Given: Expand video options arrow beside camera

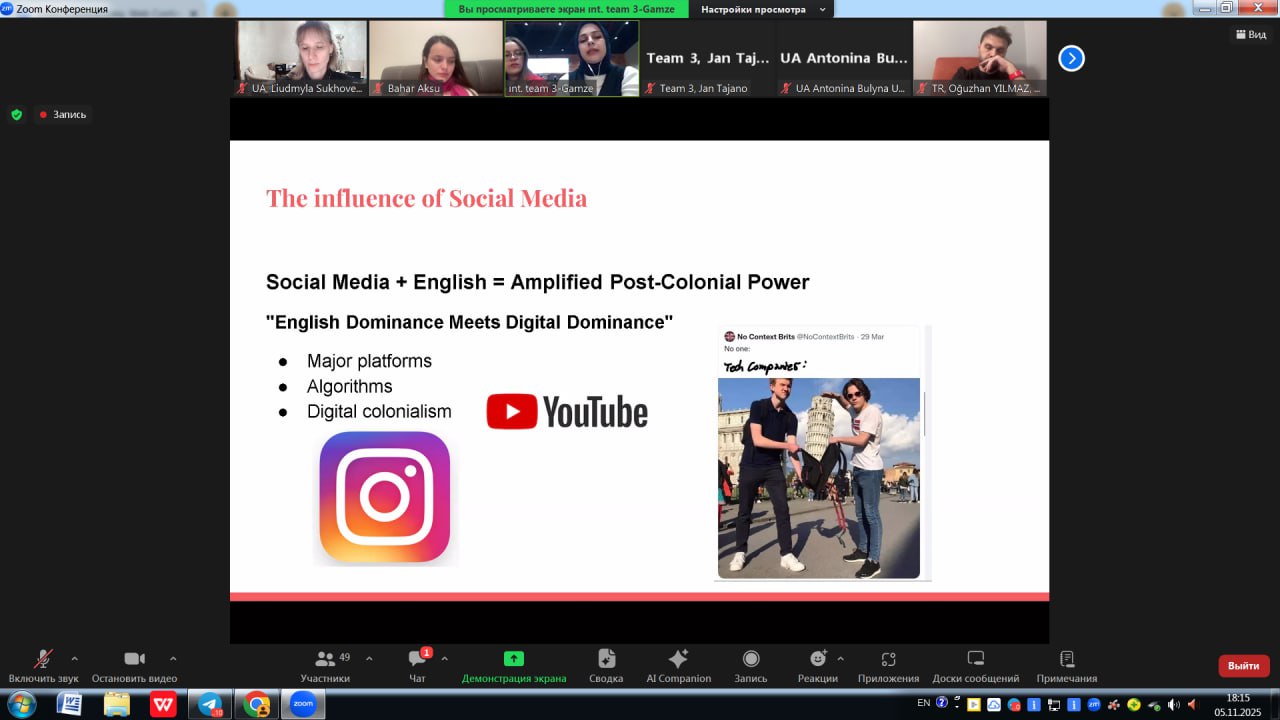Looking at the screenshot, I should pyautogui.click(x=173, y=658).
